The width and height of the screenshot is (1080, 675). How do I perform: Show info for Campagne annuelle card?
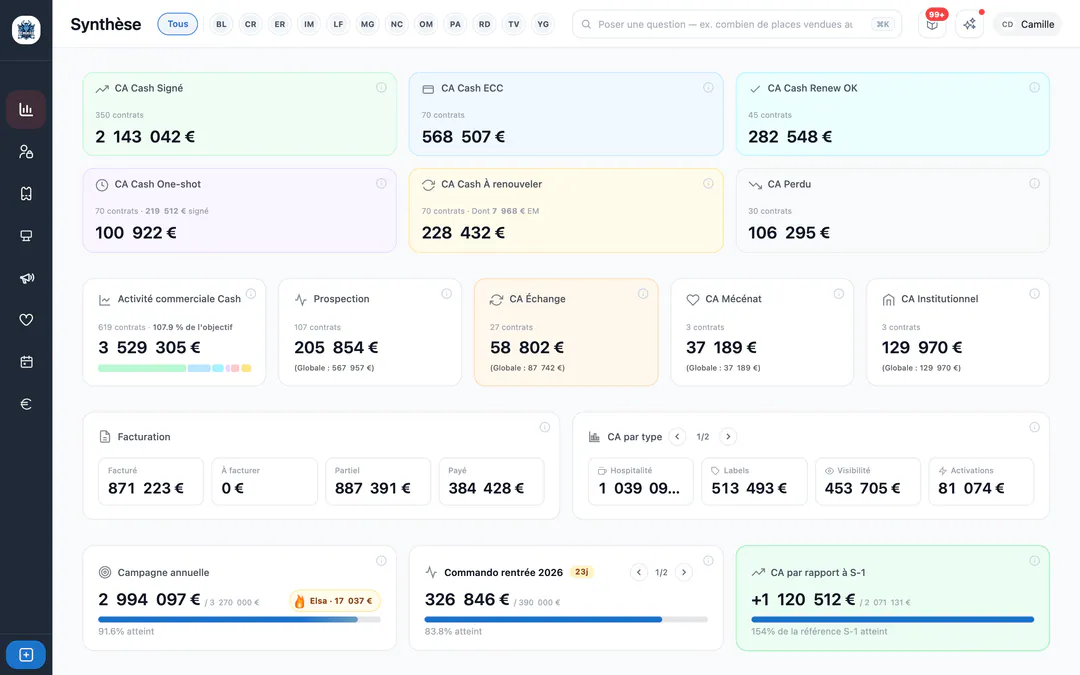pos(381,561)
